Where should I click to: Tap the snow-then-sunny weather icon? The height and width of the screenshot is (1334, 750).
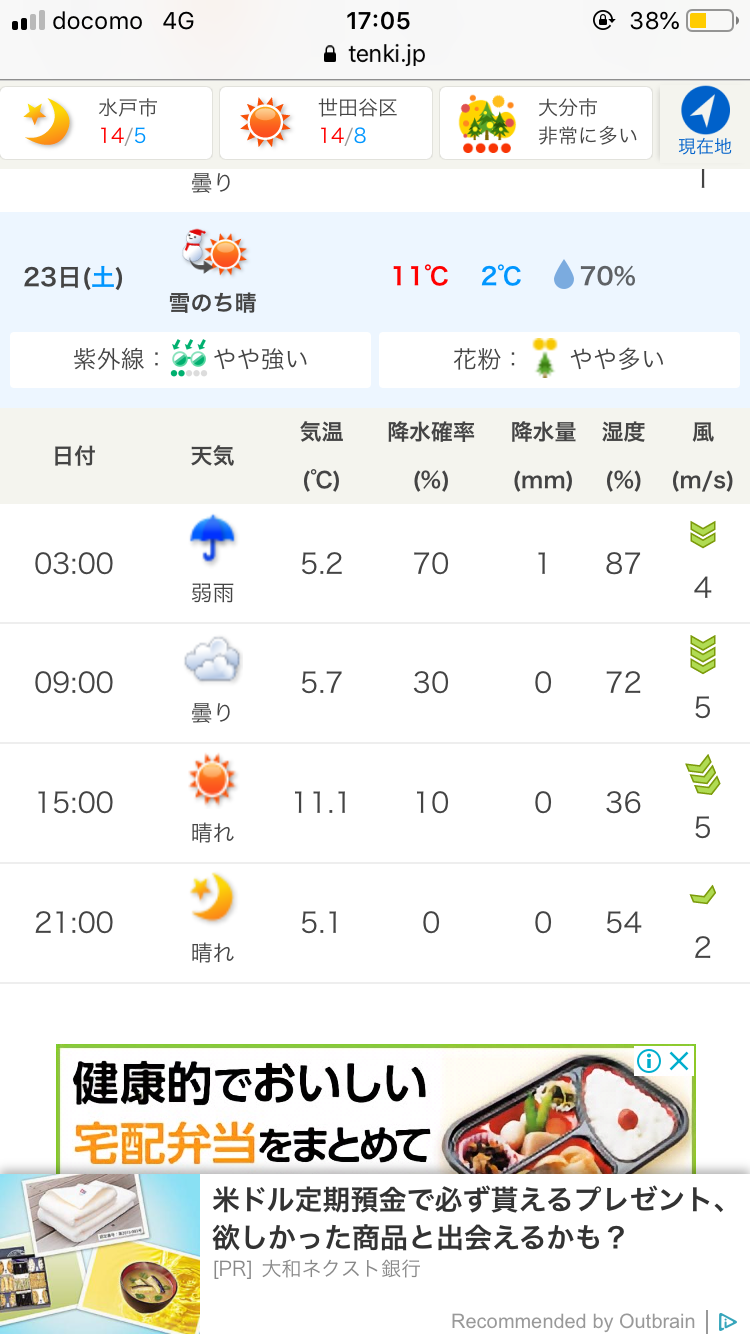[213, 254]
